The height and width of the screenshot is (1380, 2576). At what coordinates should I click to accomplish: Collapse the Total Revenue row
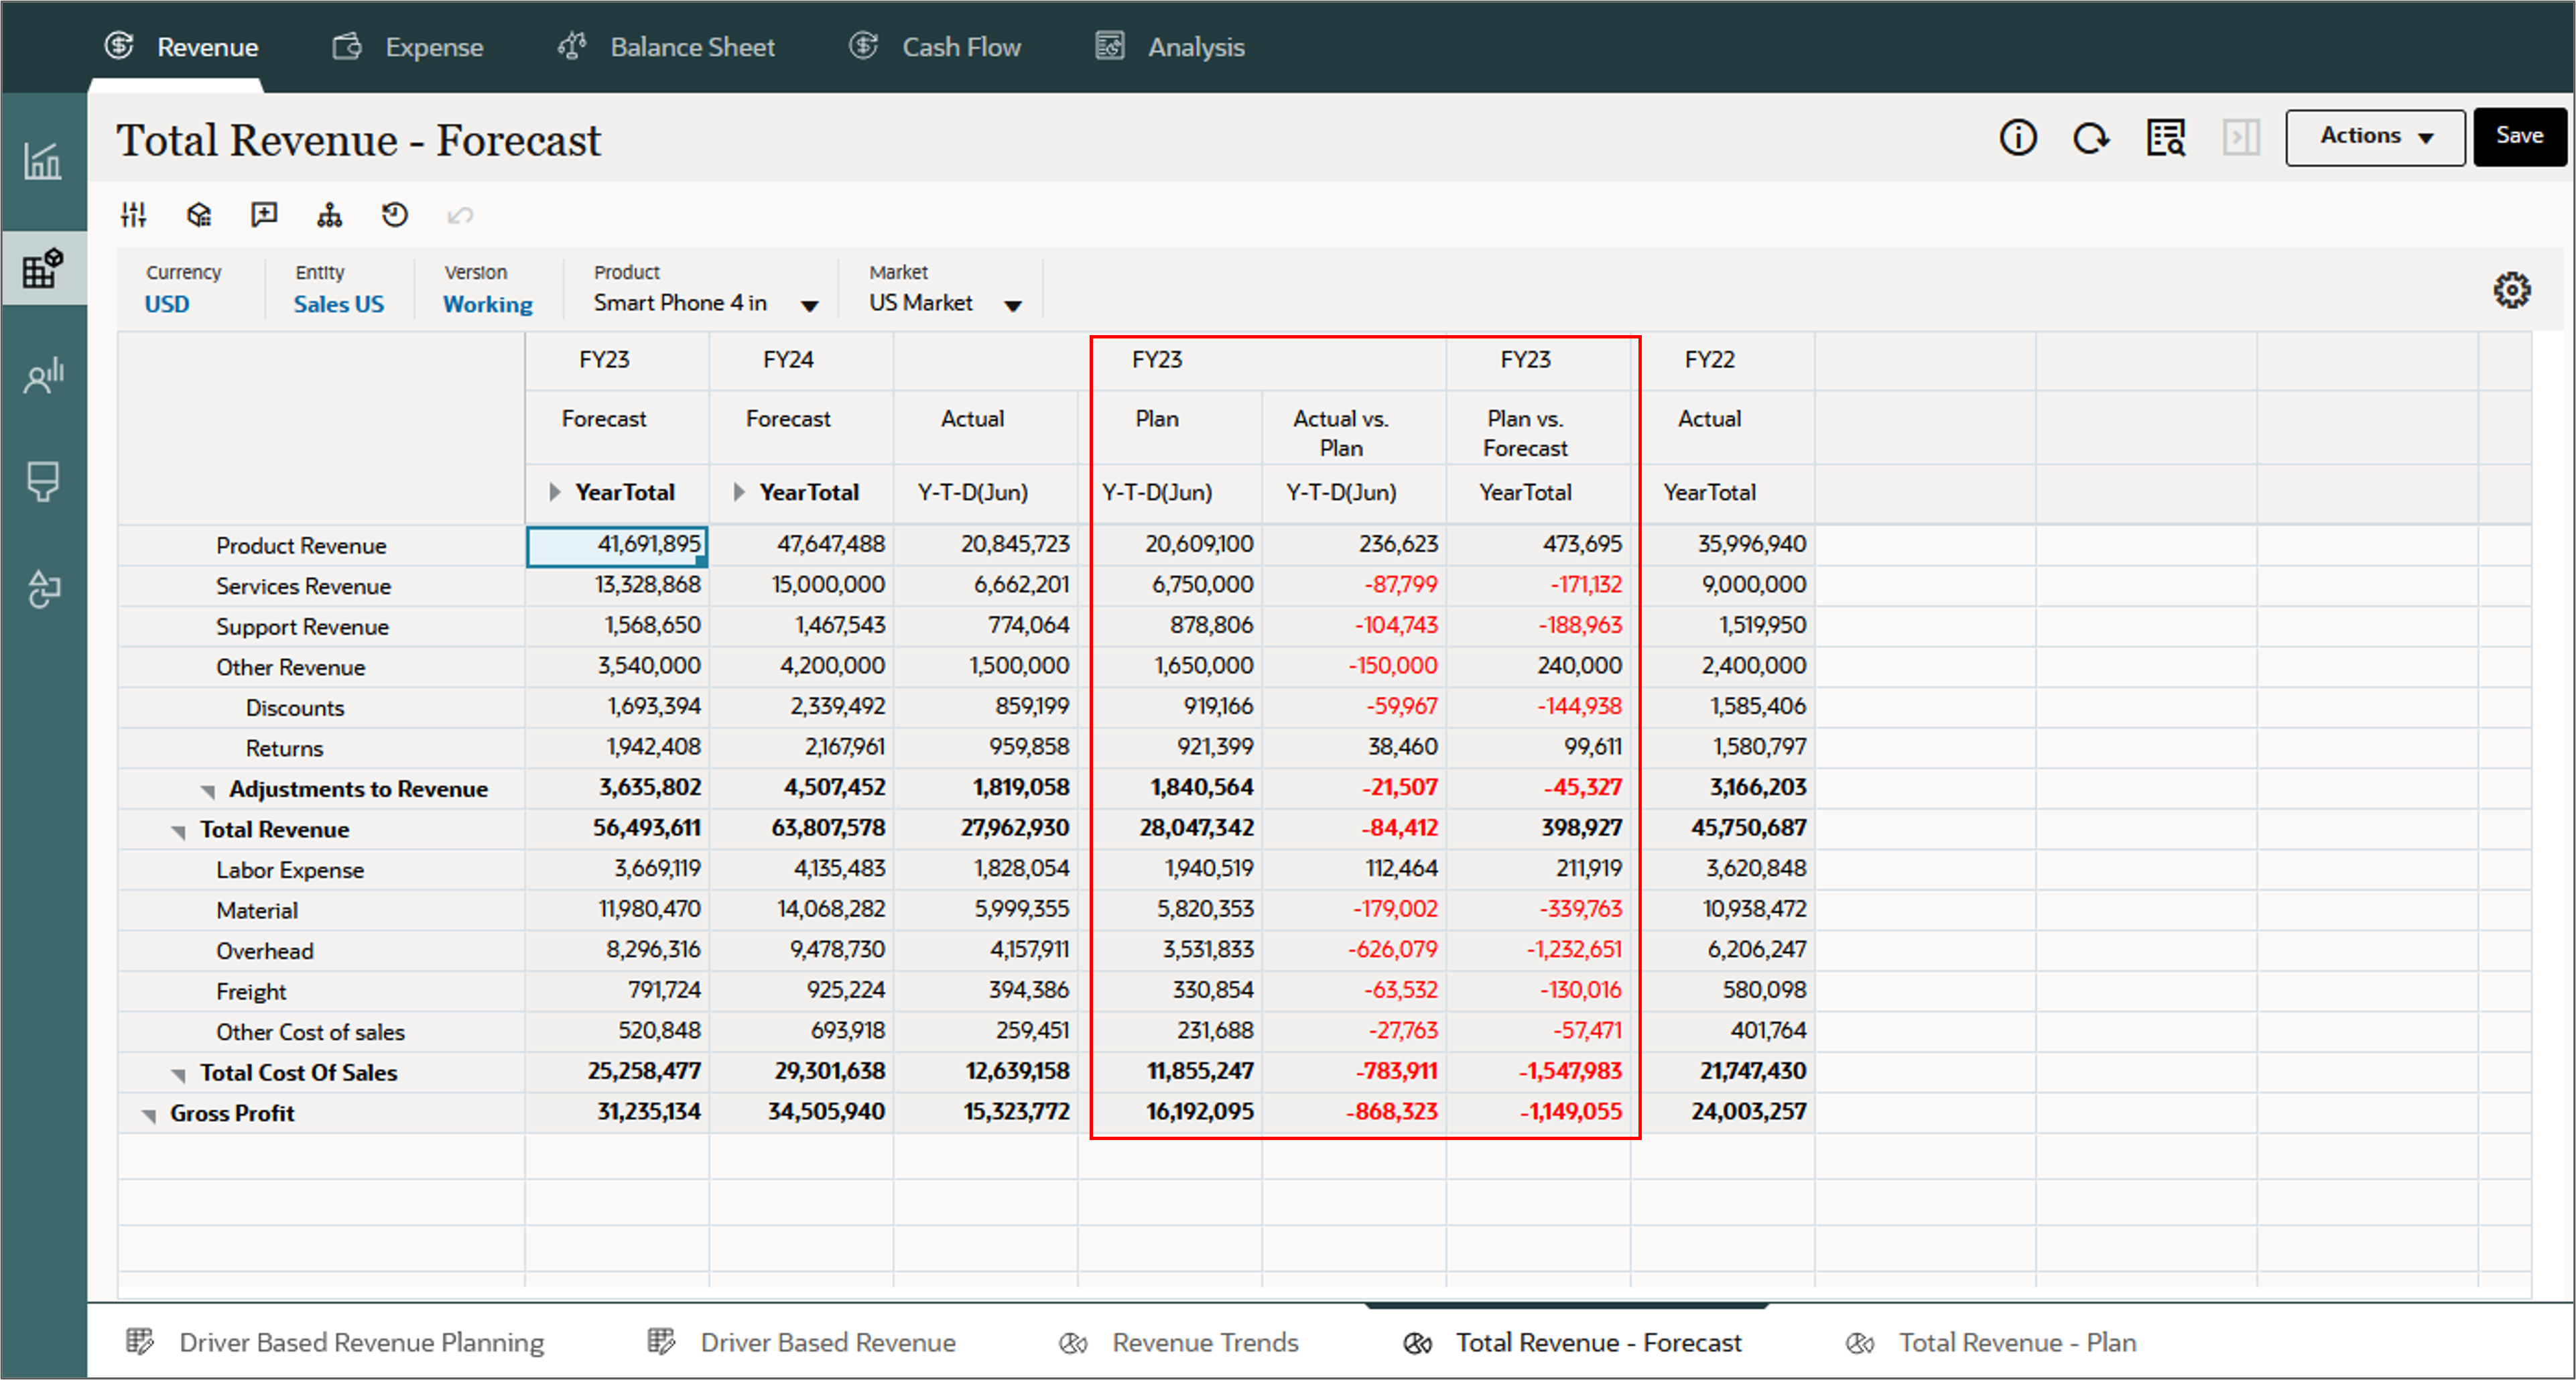point(179,832)
